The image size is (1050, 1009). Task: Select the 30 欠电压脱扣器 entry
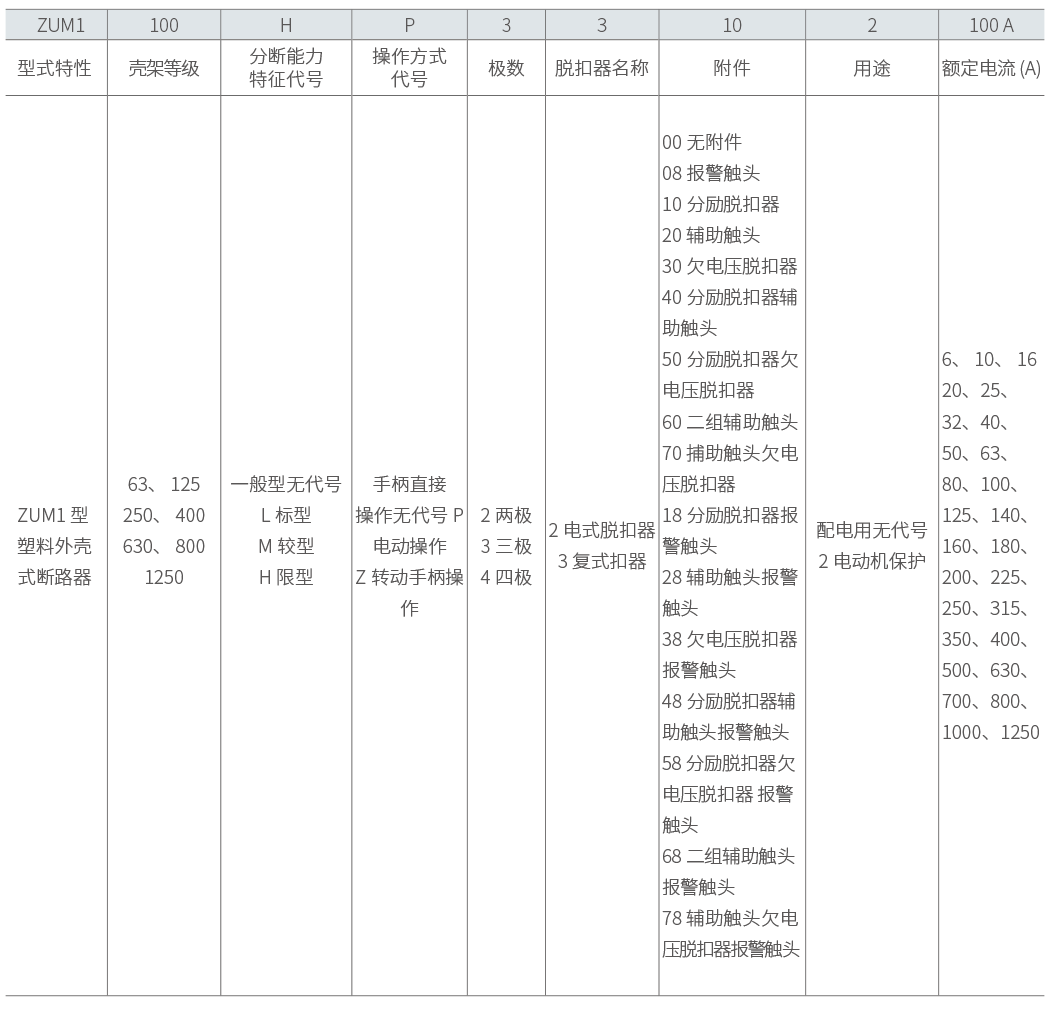tap(730, 266)
